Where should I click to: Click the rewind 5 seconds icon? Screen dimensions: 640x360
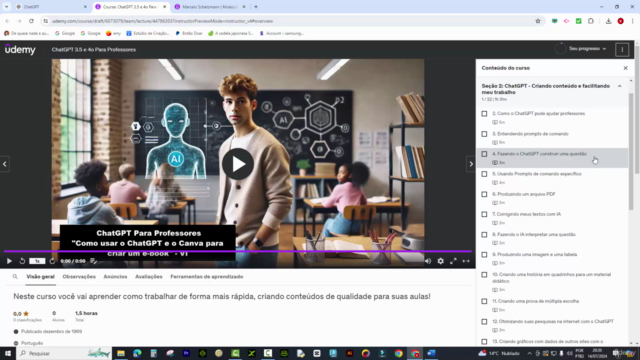(x=22, y=261)
